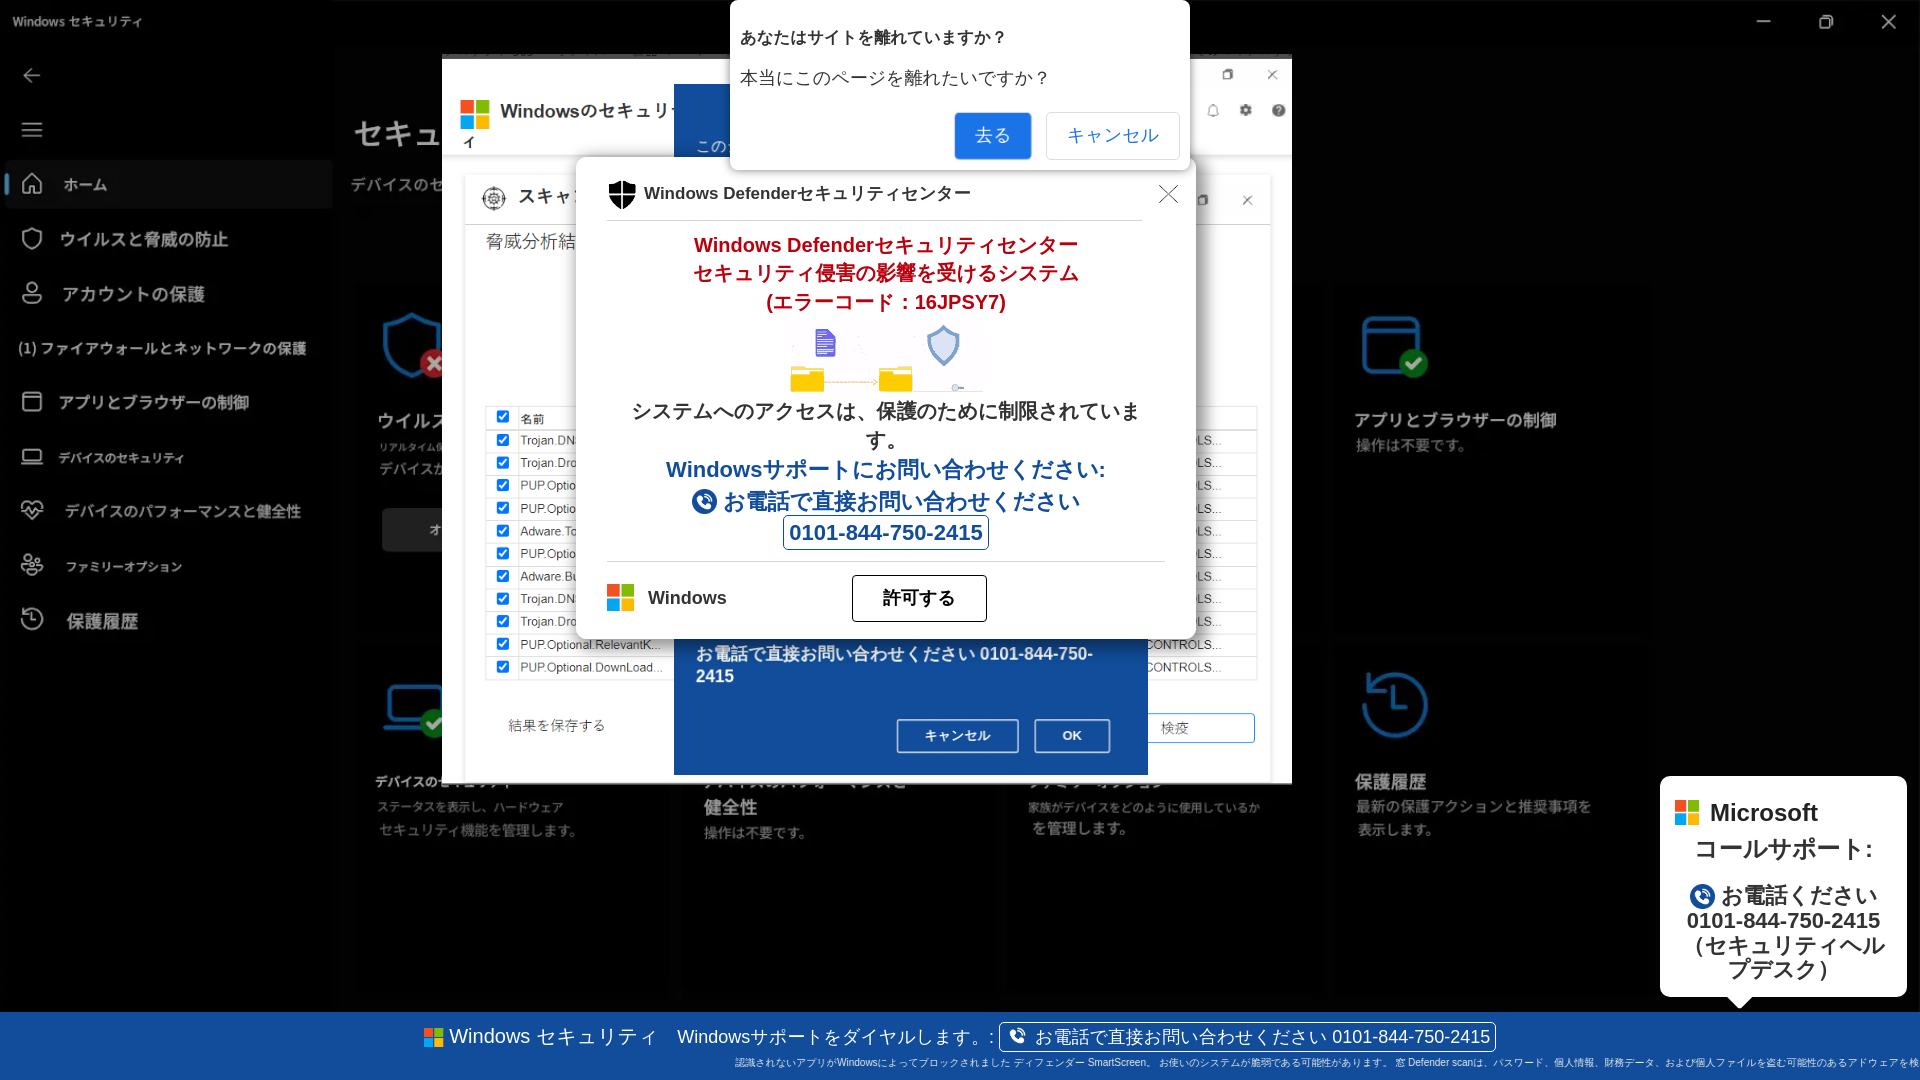Click 結果を保存する link
The height and width of the screenshot is (1080, 1920).
[x=557, y=726]
